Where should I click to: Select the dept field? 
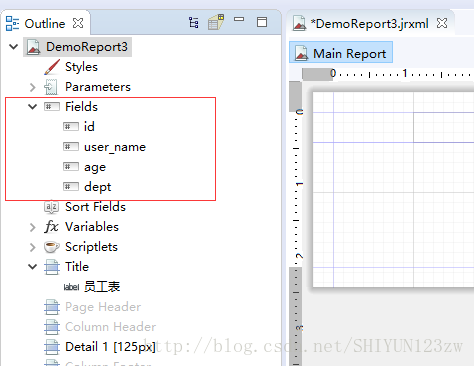pos(98,187)
